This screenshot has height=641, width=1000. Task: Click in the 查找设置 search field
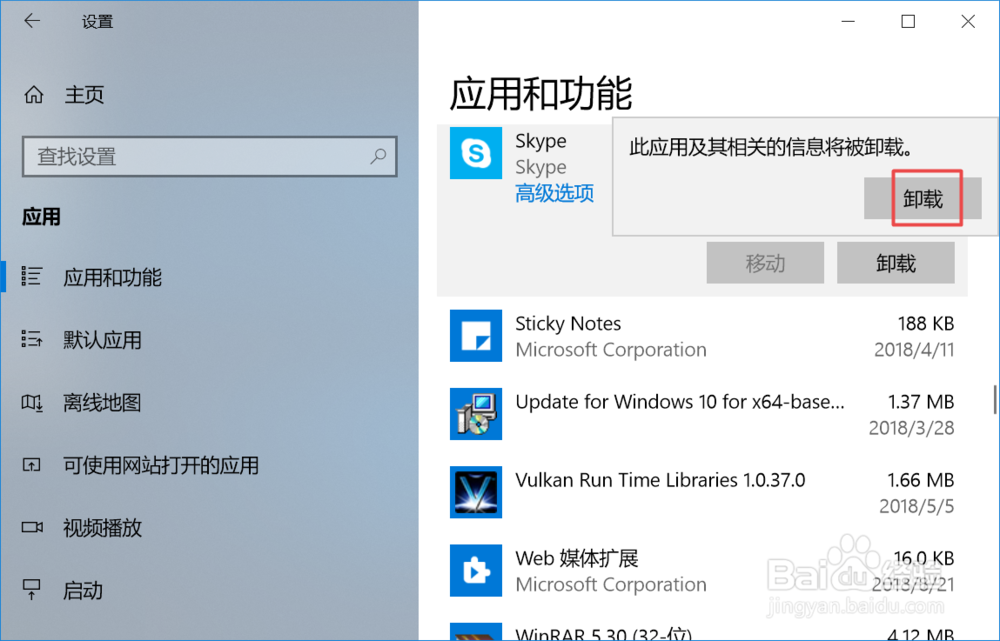[x=210, y=156]
